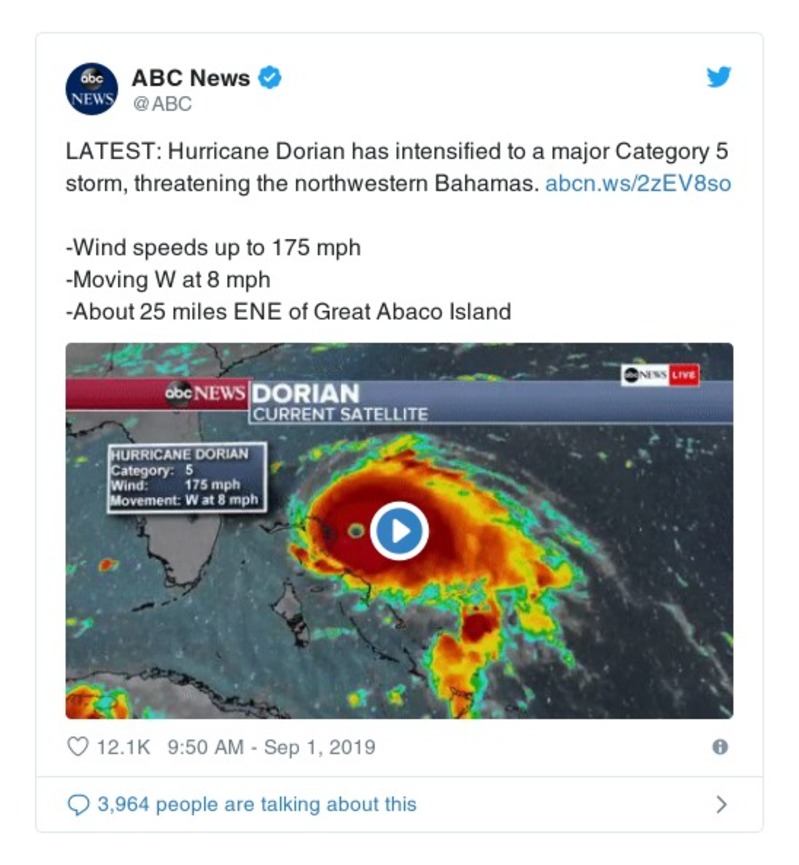This screenshot has width=799, height=865.
Task: Like the tweet with the heart icon
Action: [77, 747]
